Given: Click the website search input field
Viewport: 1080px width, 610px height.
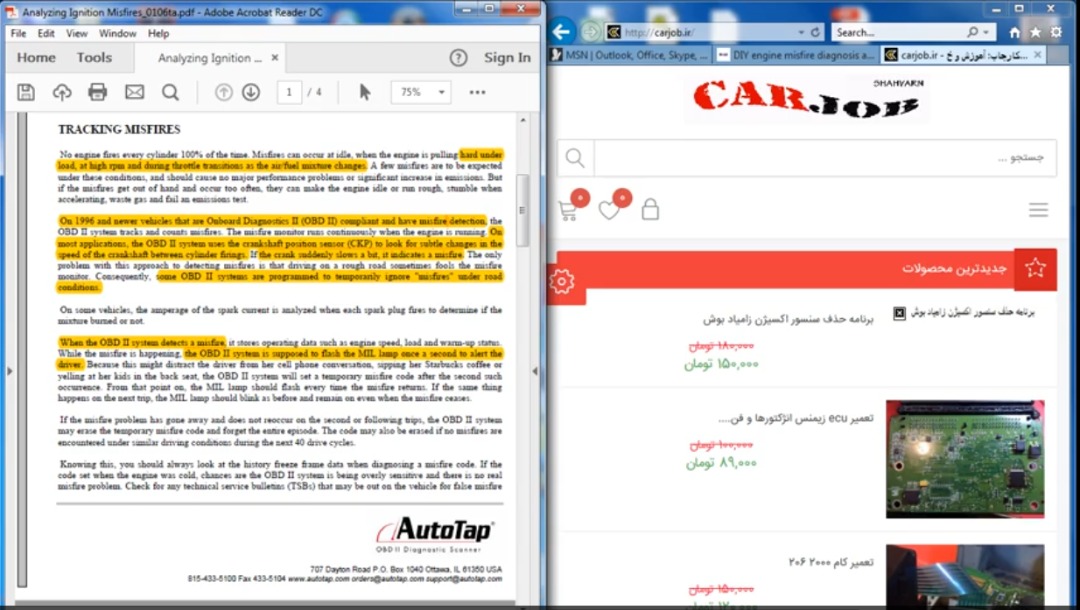Looking at the screenshot, I should pyautogui.click(x=825, y=158).
